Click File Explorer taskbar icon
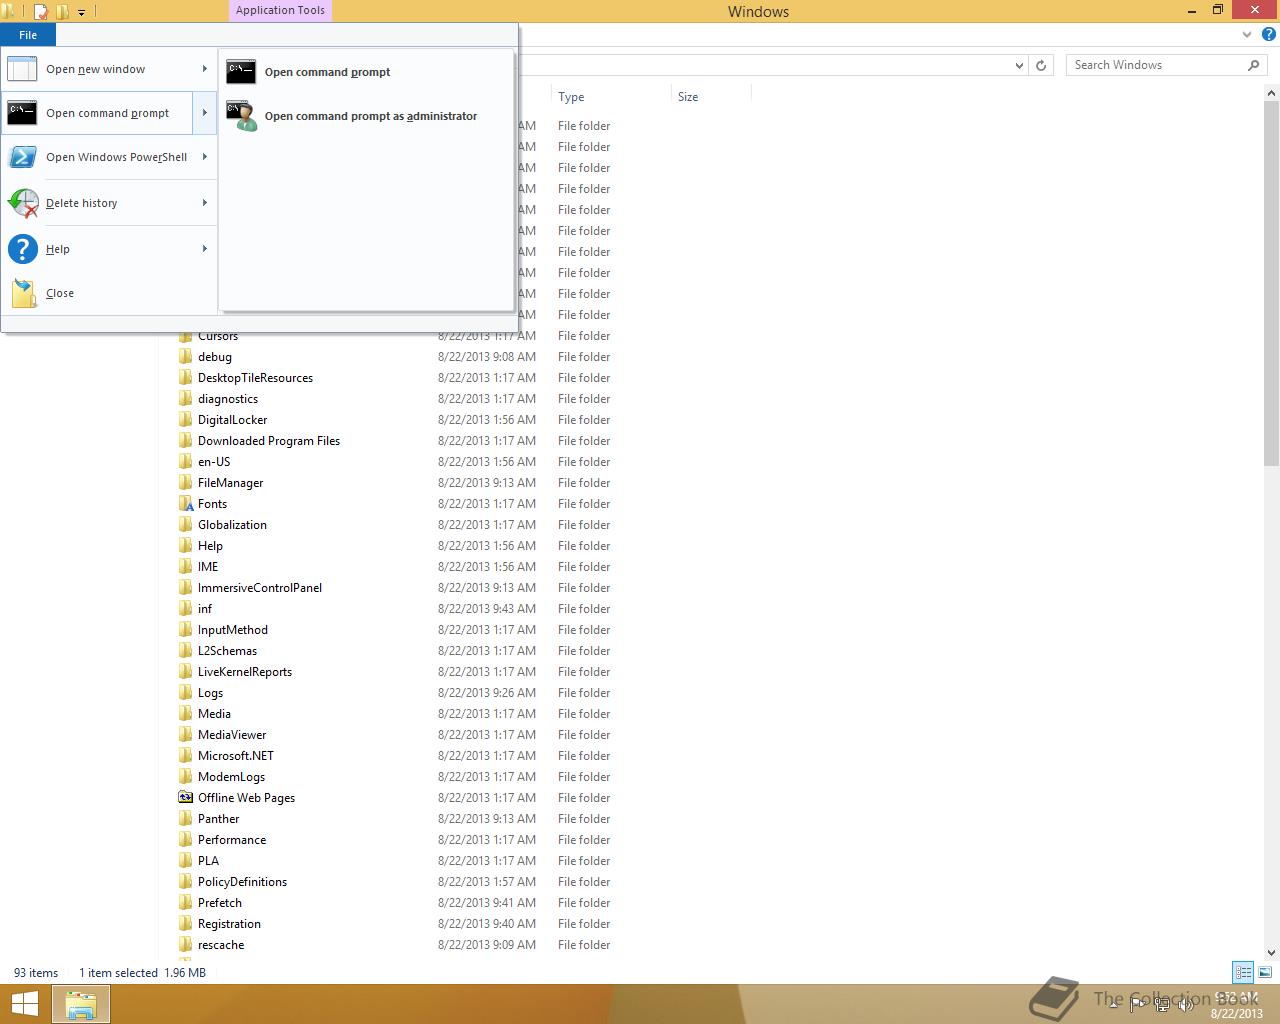Screen dimensions: 1280x1024 point(81,1004)
